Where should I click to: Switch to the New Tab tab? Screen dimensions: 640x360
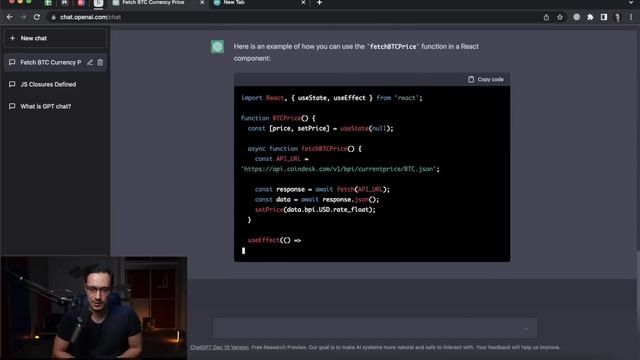[260, 3]
